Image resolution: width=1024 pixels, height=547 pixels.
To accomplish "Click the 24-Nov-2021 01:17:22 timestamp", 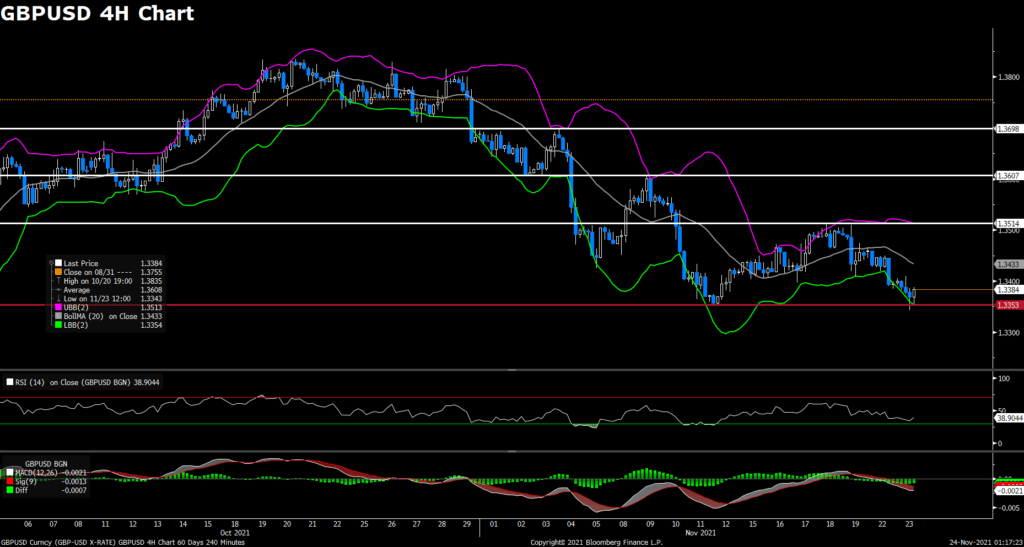I will tap(986, 542).
